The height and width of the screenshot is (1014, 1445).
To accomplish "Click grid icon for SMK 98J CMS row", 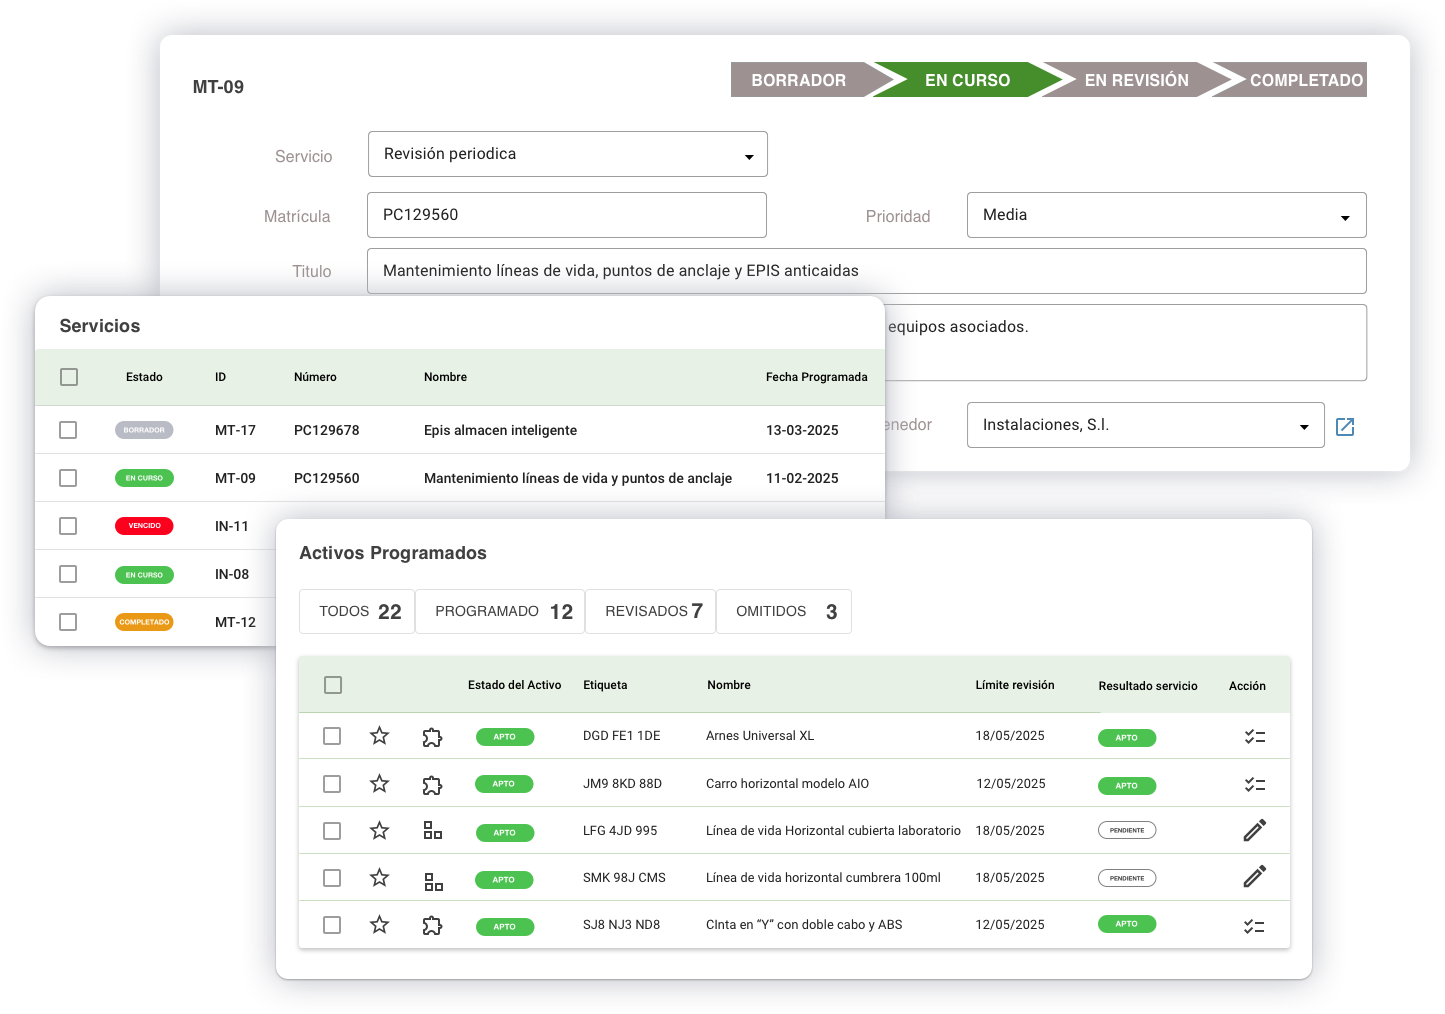I will [433, 881].
